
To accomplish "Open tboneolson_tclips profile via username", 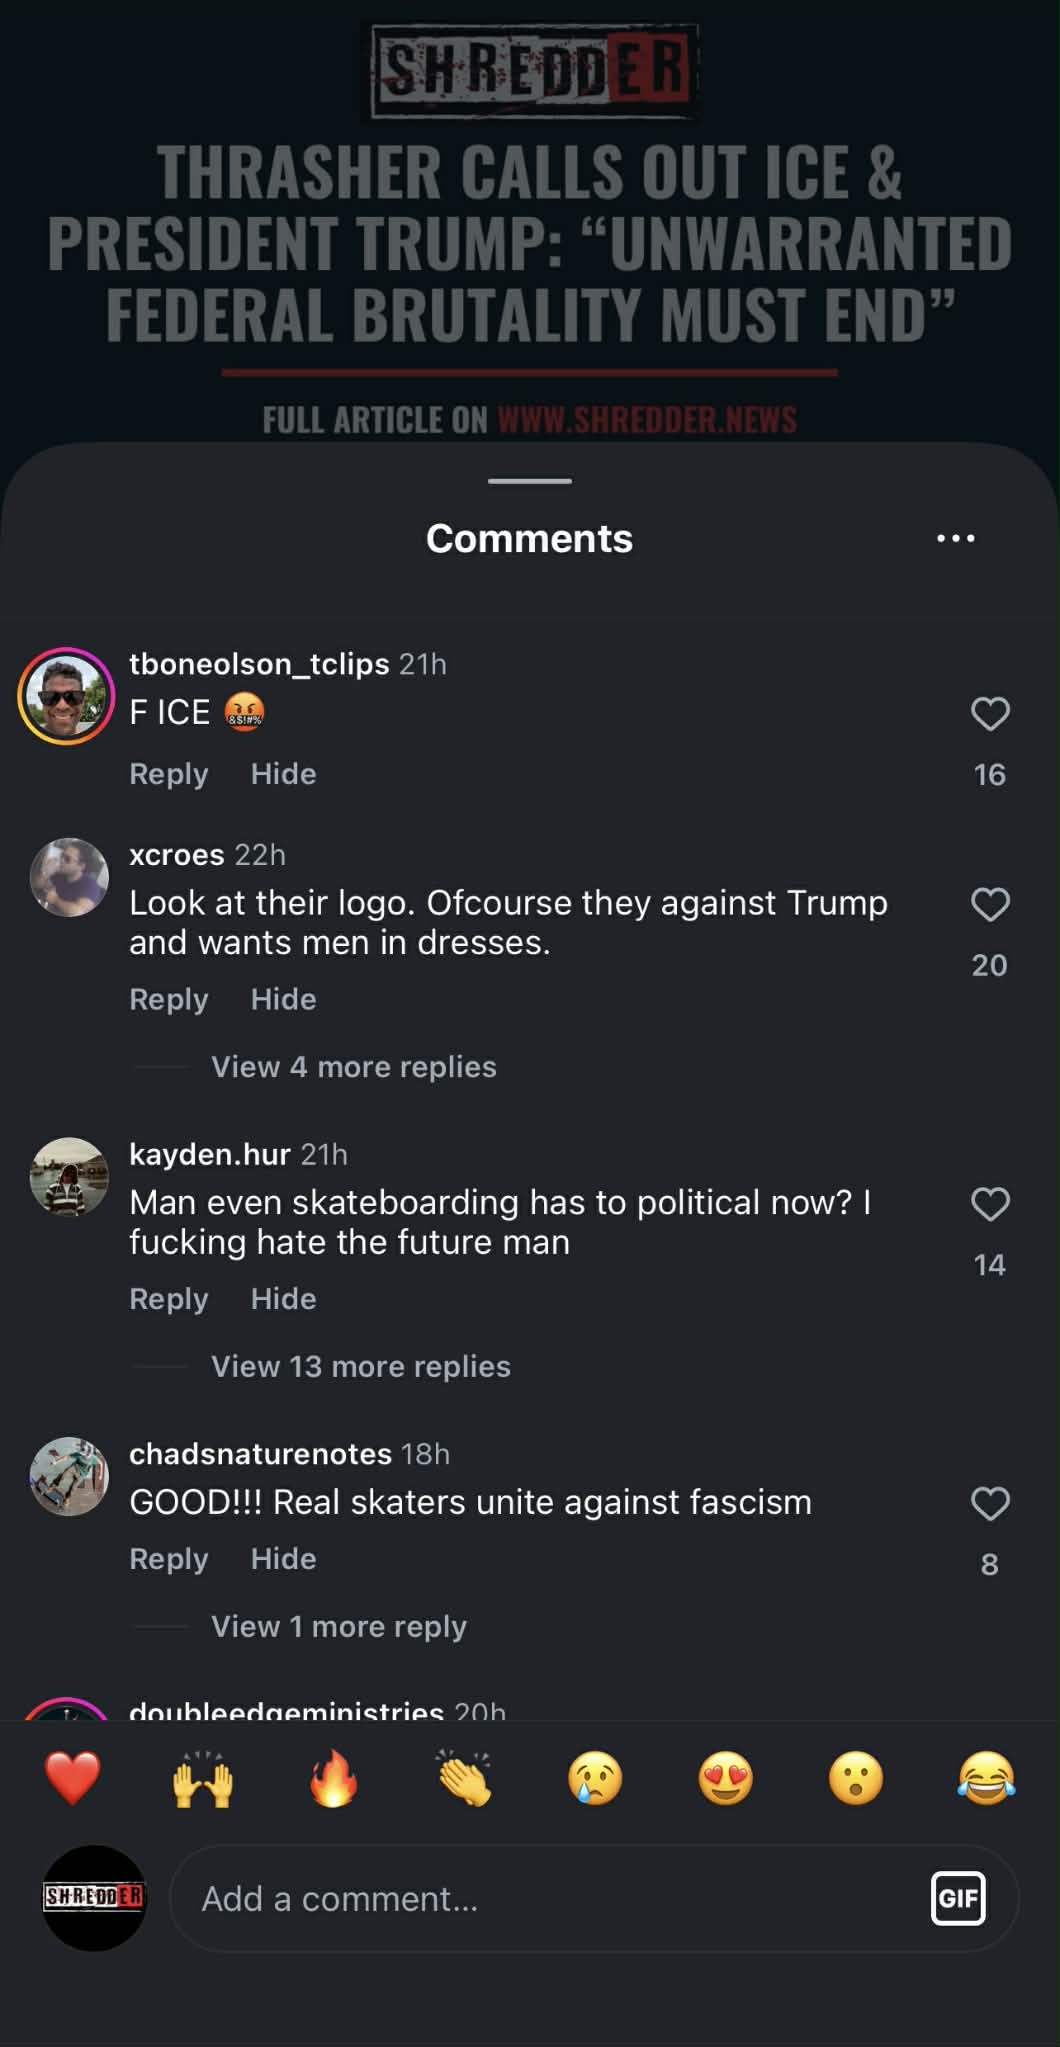I will (x=259, y=664).
